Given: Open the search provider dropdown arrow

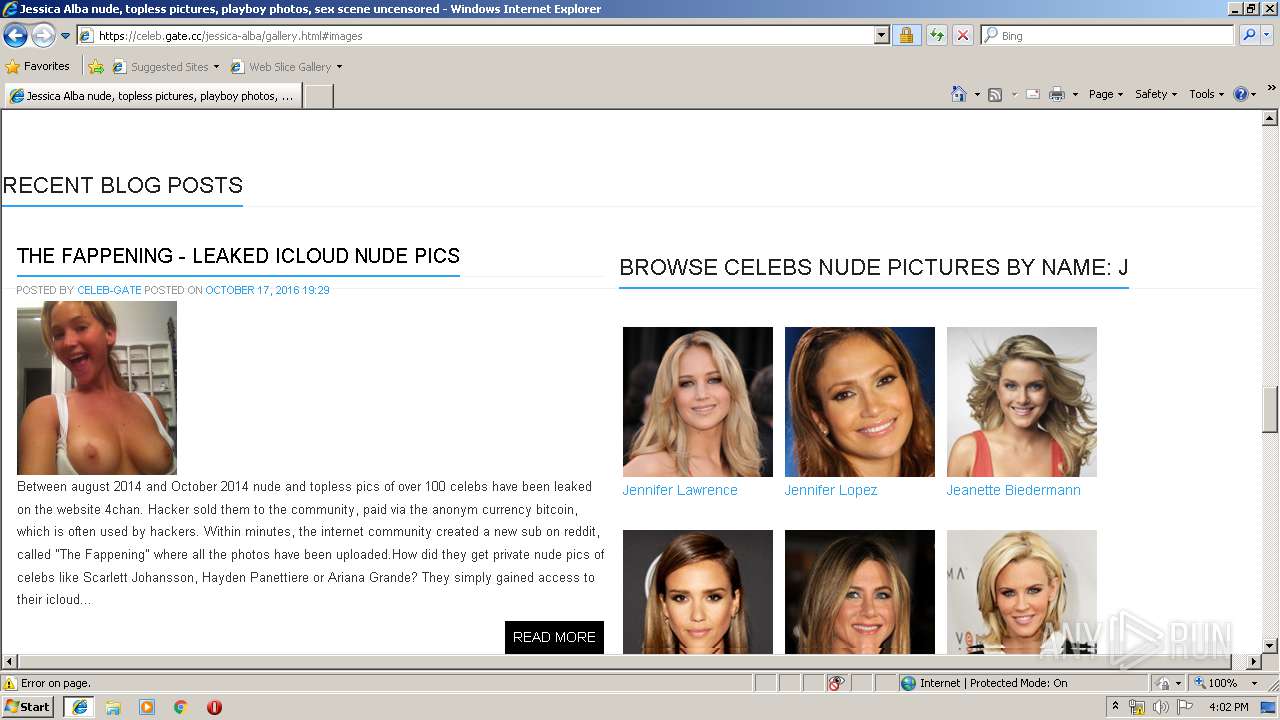Looking at the screenshot, I should pos(1267,35).
